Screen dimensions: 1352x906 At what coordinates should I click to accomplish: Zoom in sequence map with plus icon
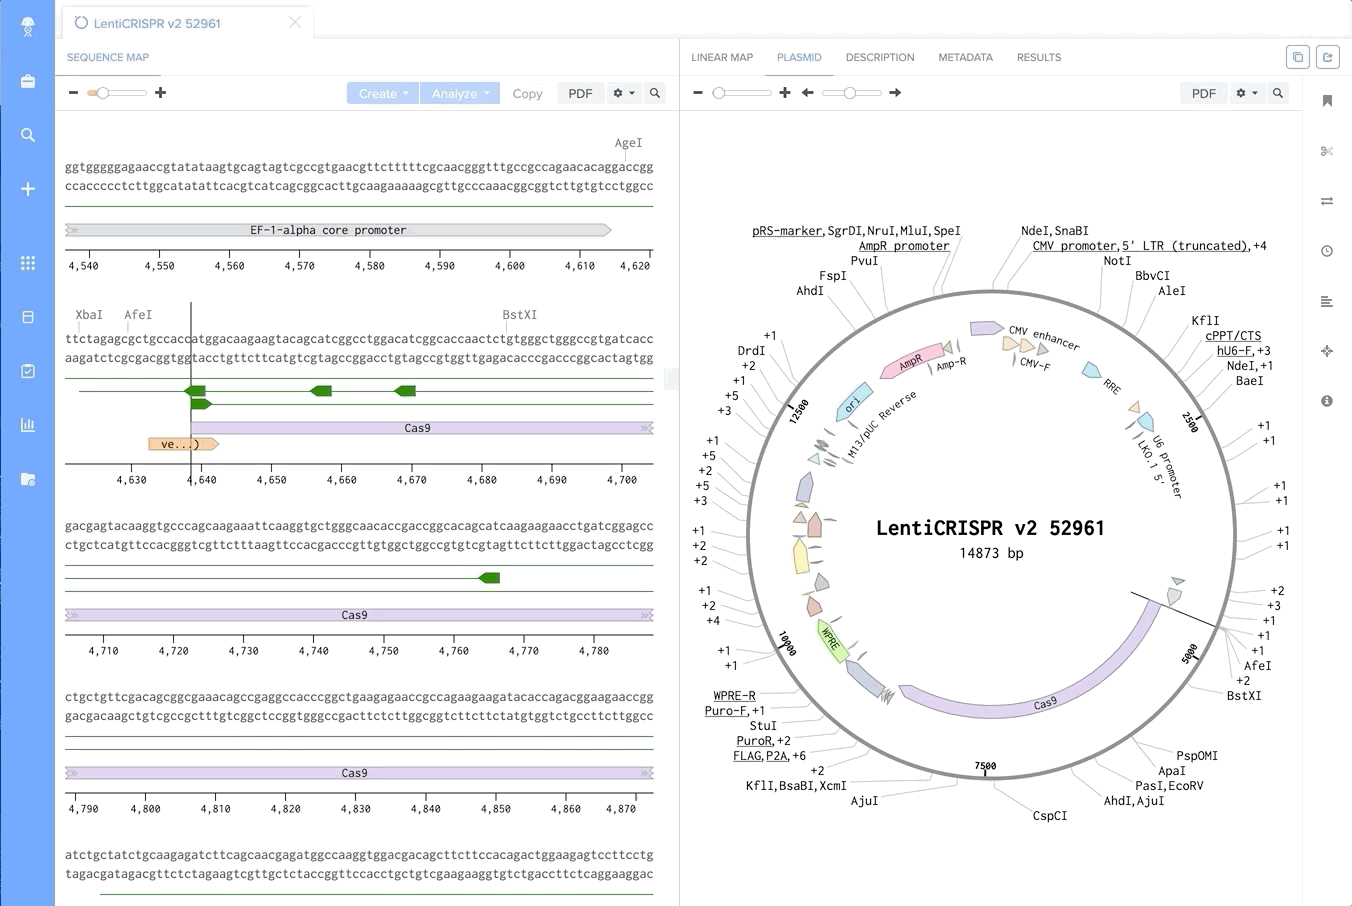pos(160,93)
